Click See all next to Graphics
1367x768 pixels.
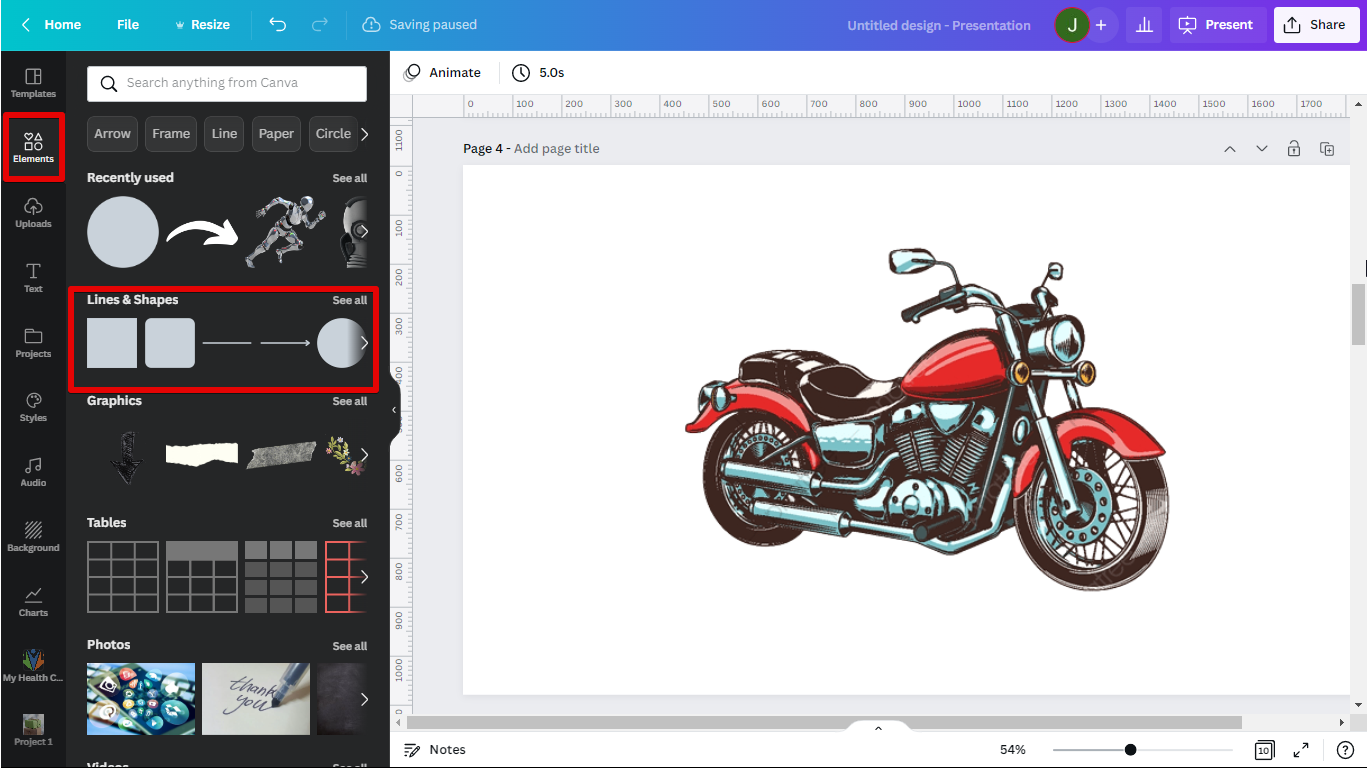[349, 401]
